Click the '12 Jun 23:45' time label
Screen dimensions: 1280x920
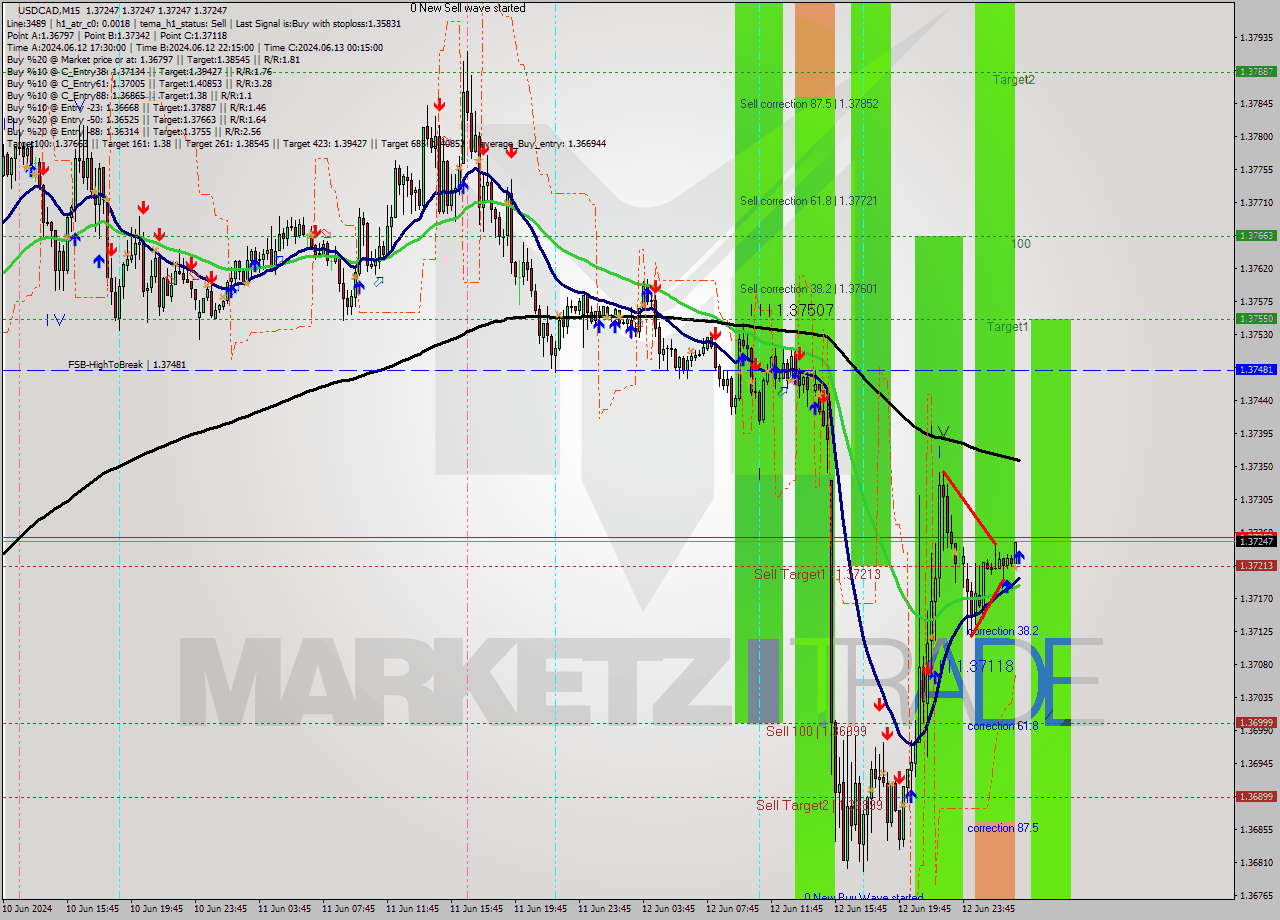click(988, 910)
